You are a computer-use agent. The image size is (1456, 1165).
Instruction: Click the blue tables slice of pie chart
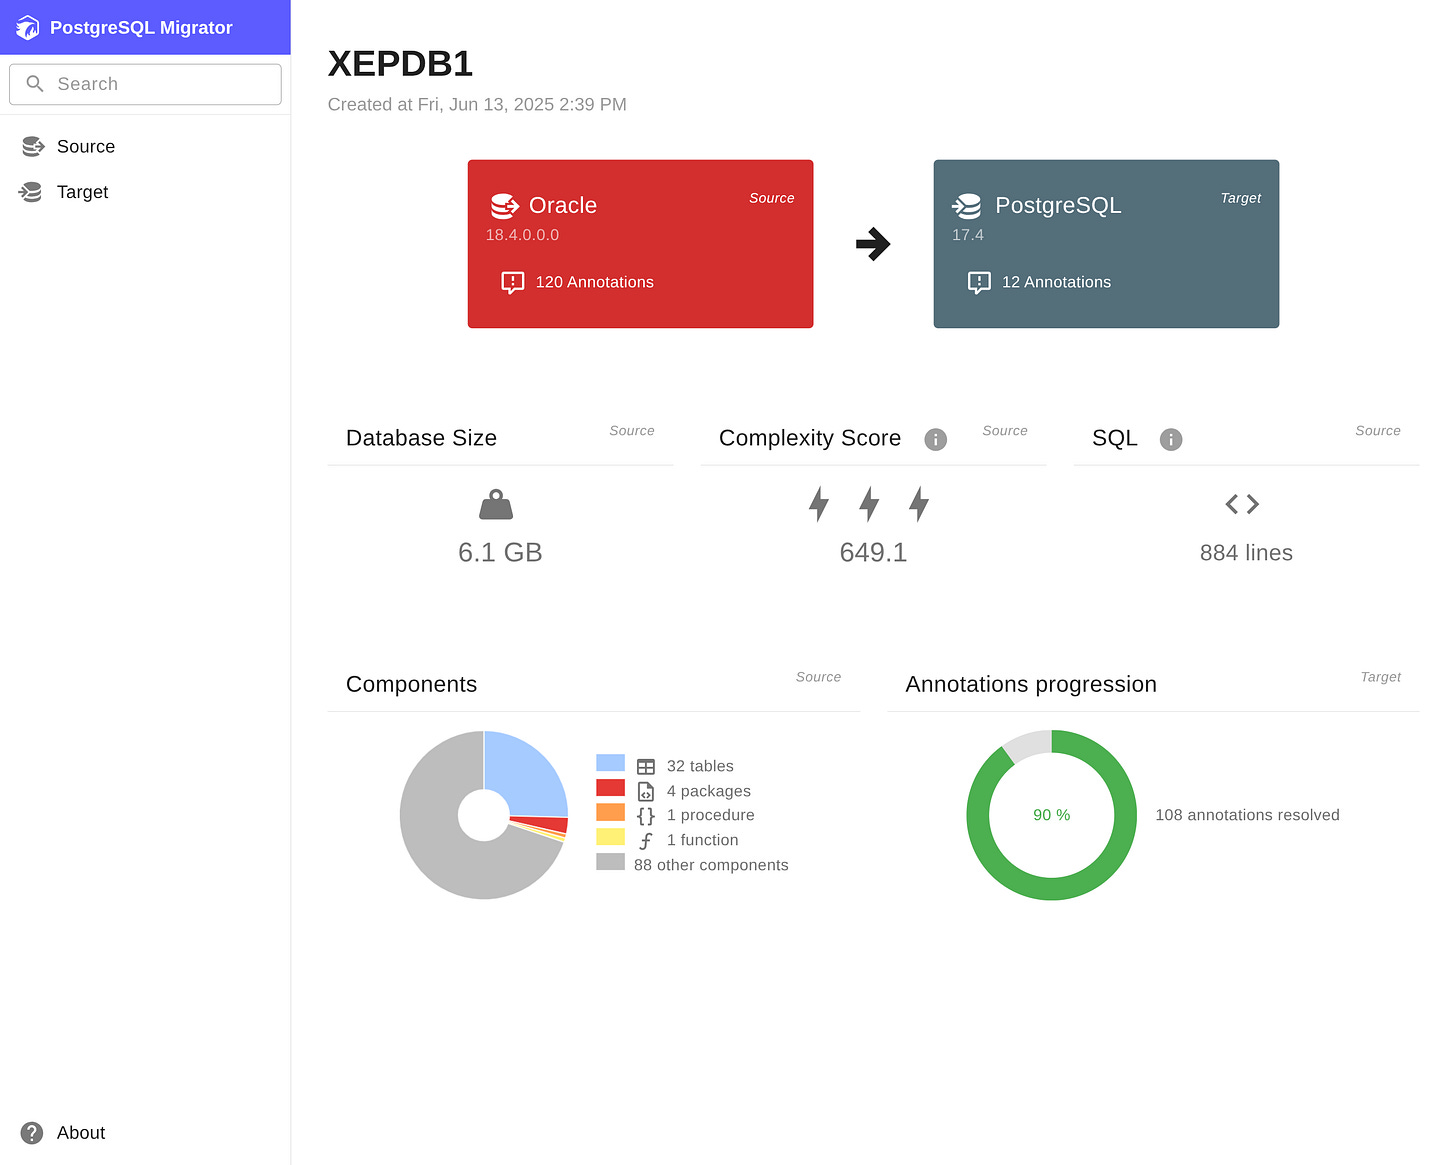(525, 775)
